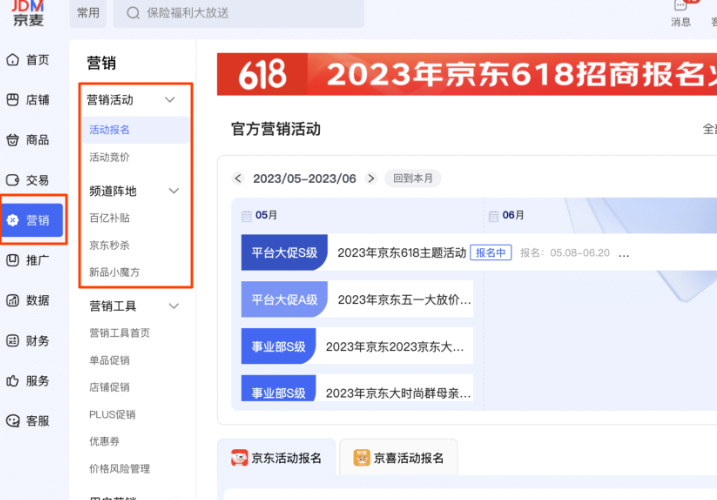Image resolution: width=717 pixels, height=500 pixels.
Task: Click the 常用 button in top bar
Action: coord(88,13)
